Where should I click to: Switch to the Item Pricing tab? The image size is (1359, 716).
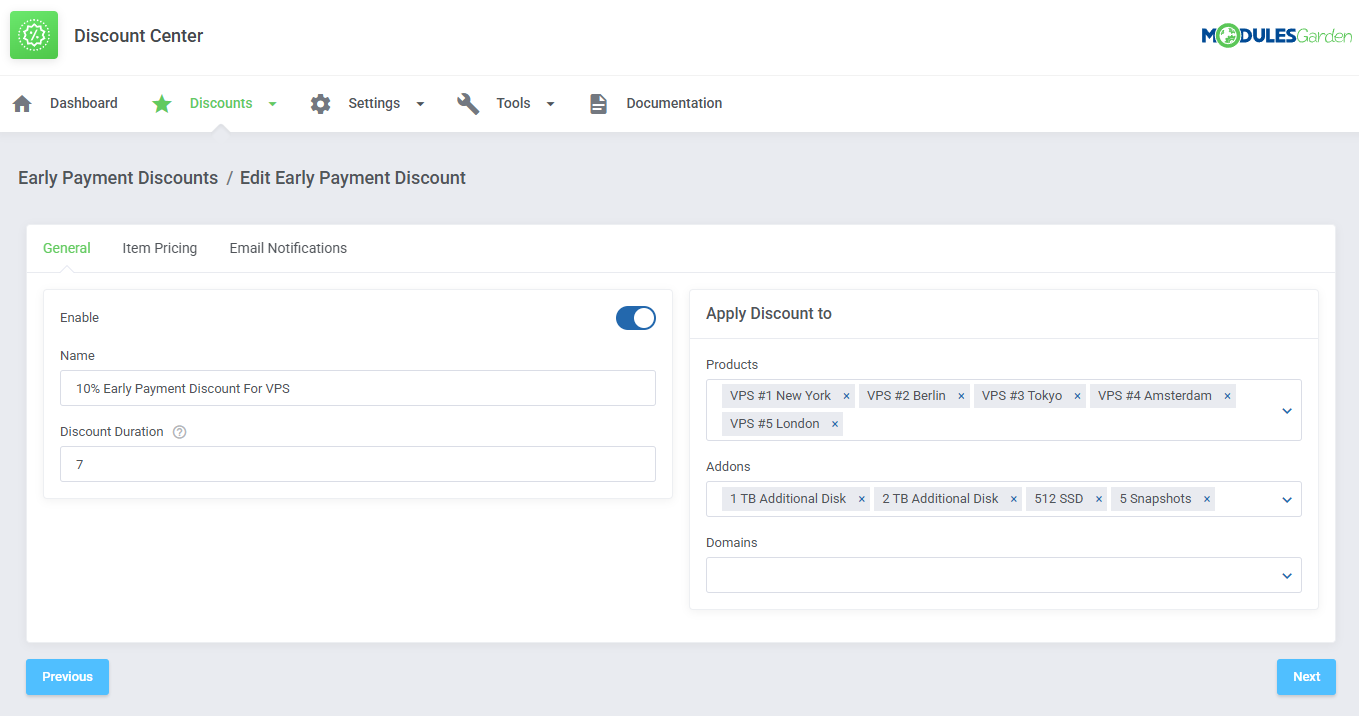[x=159, y=247]
